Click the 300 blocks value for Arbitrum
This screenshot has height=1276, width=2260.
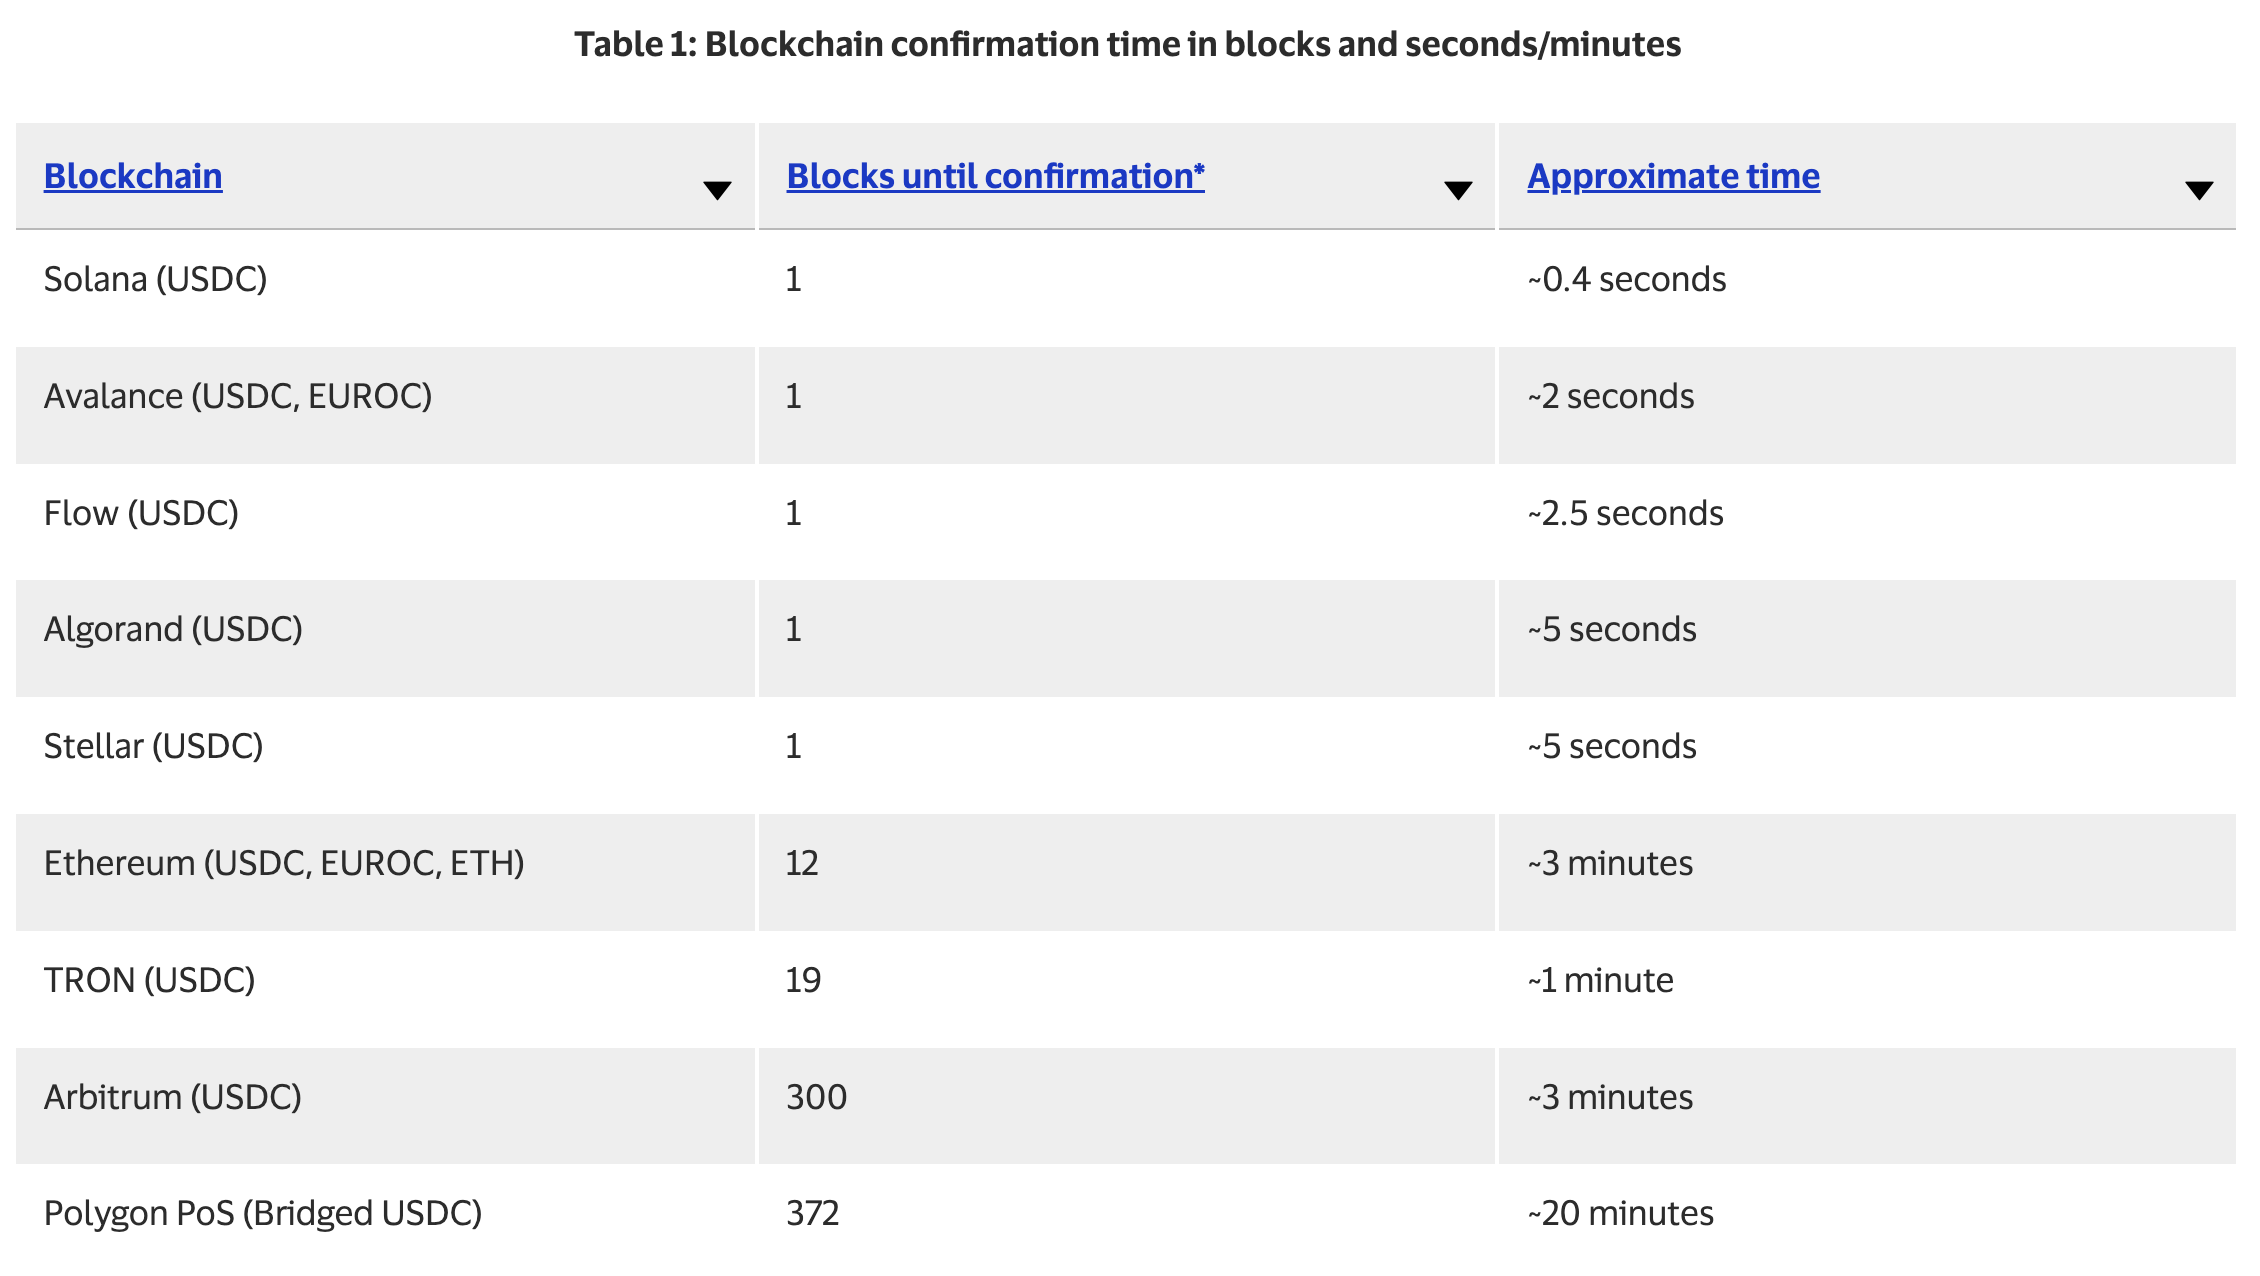pos(816,1097)
